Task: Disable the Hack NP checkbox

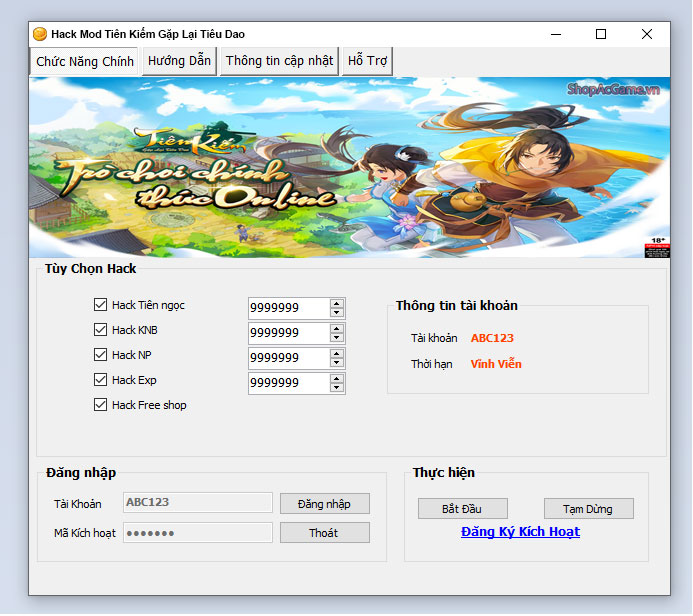Action: tap(100, 355)
